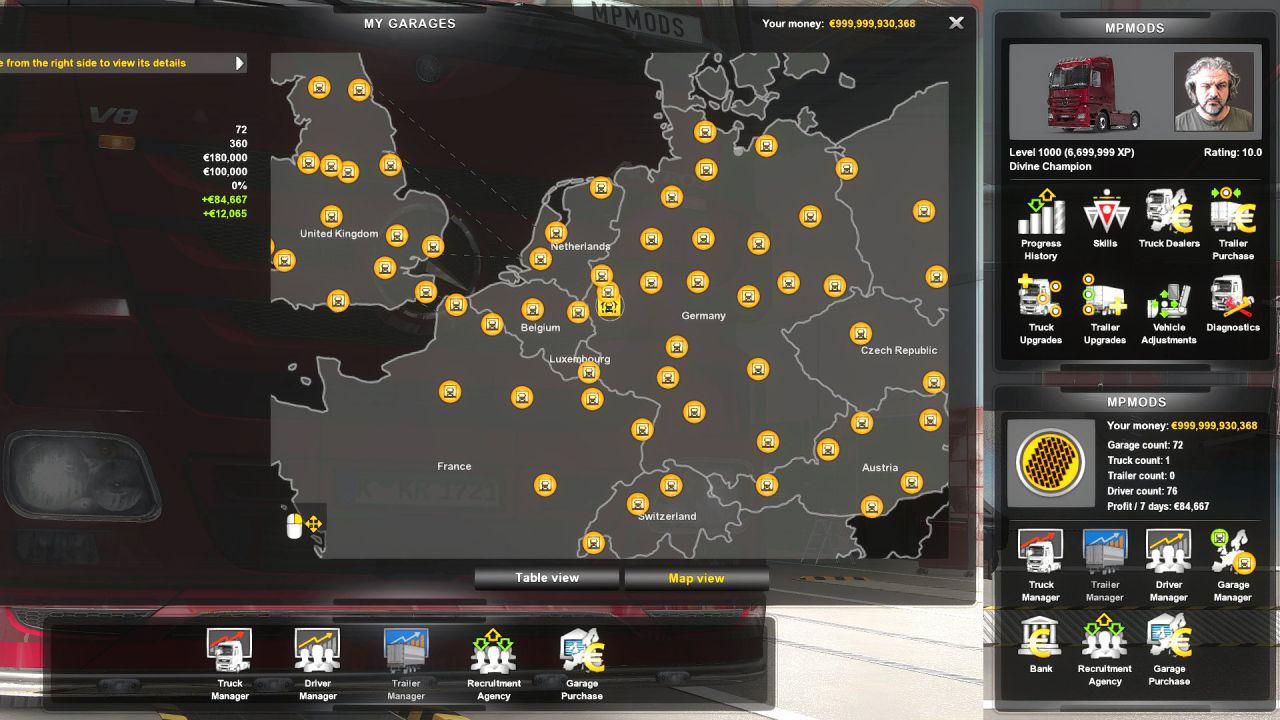Select the Map view tab
1280x720 pixels.
click(x=696, y=578)
